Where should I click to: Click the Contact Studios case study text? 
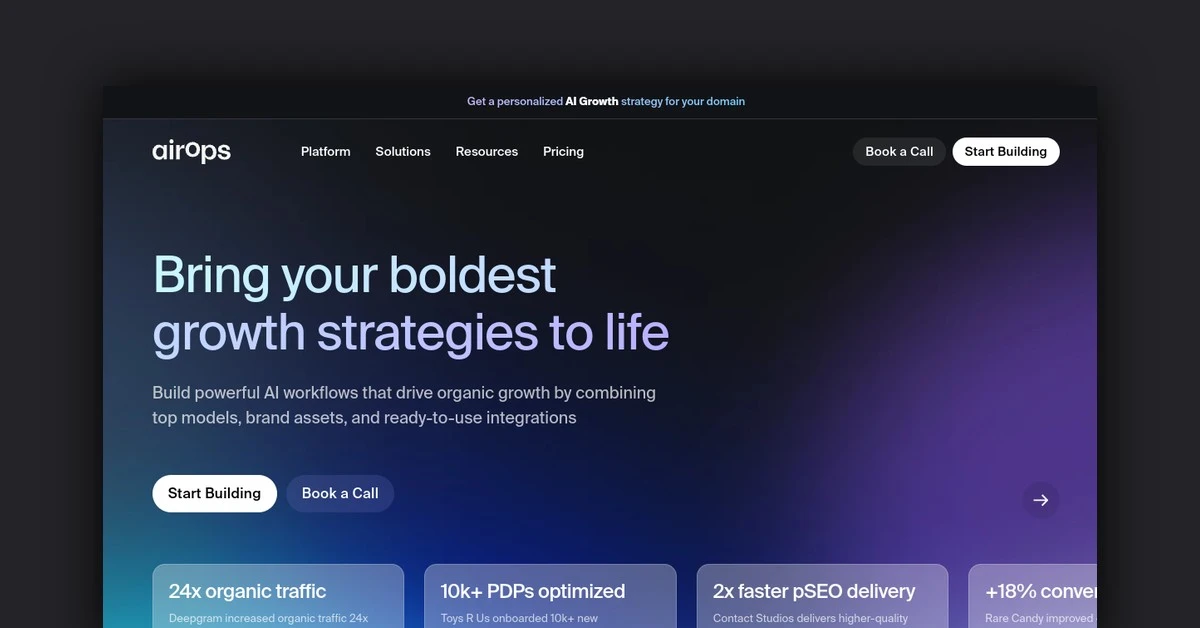pos(810,618)
